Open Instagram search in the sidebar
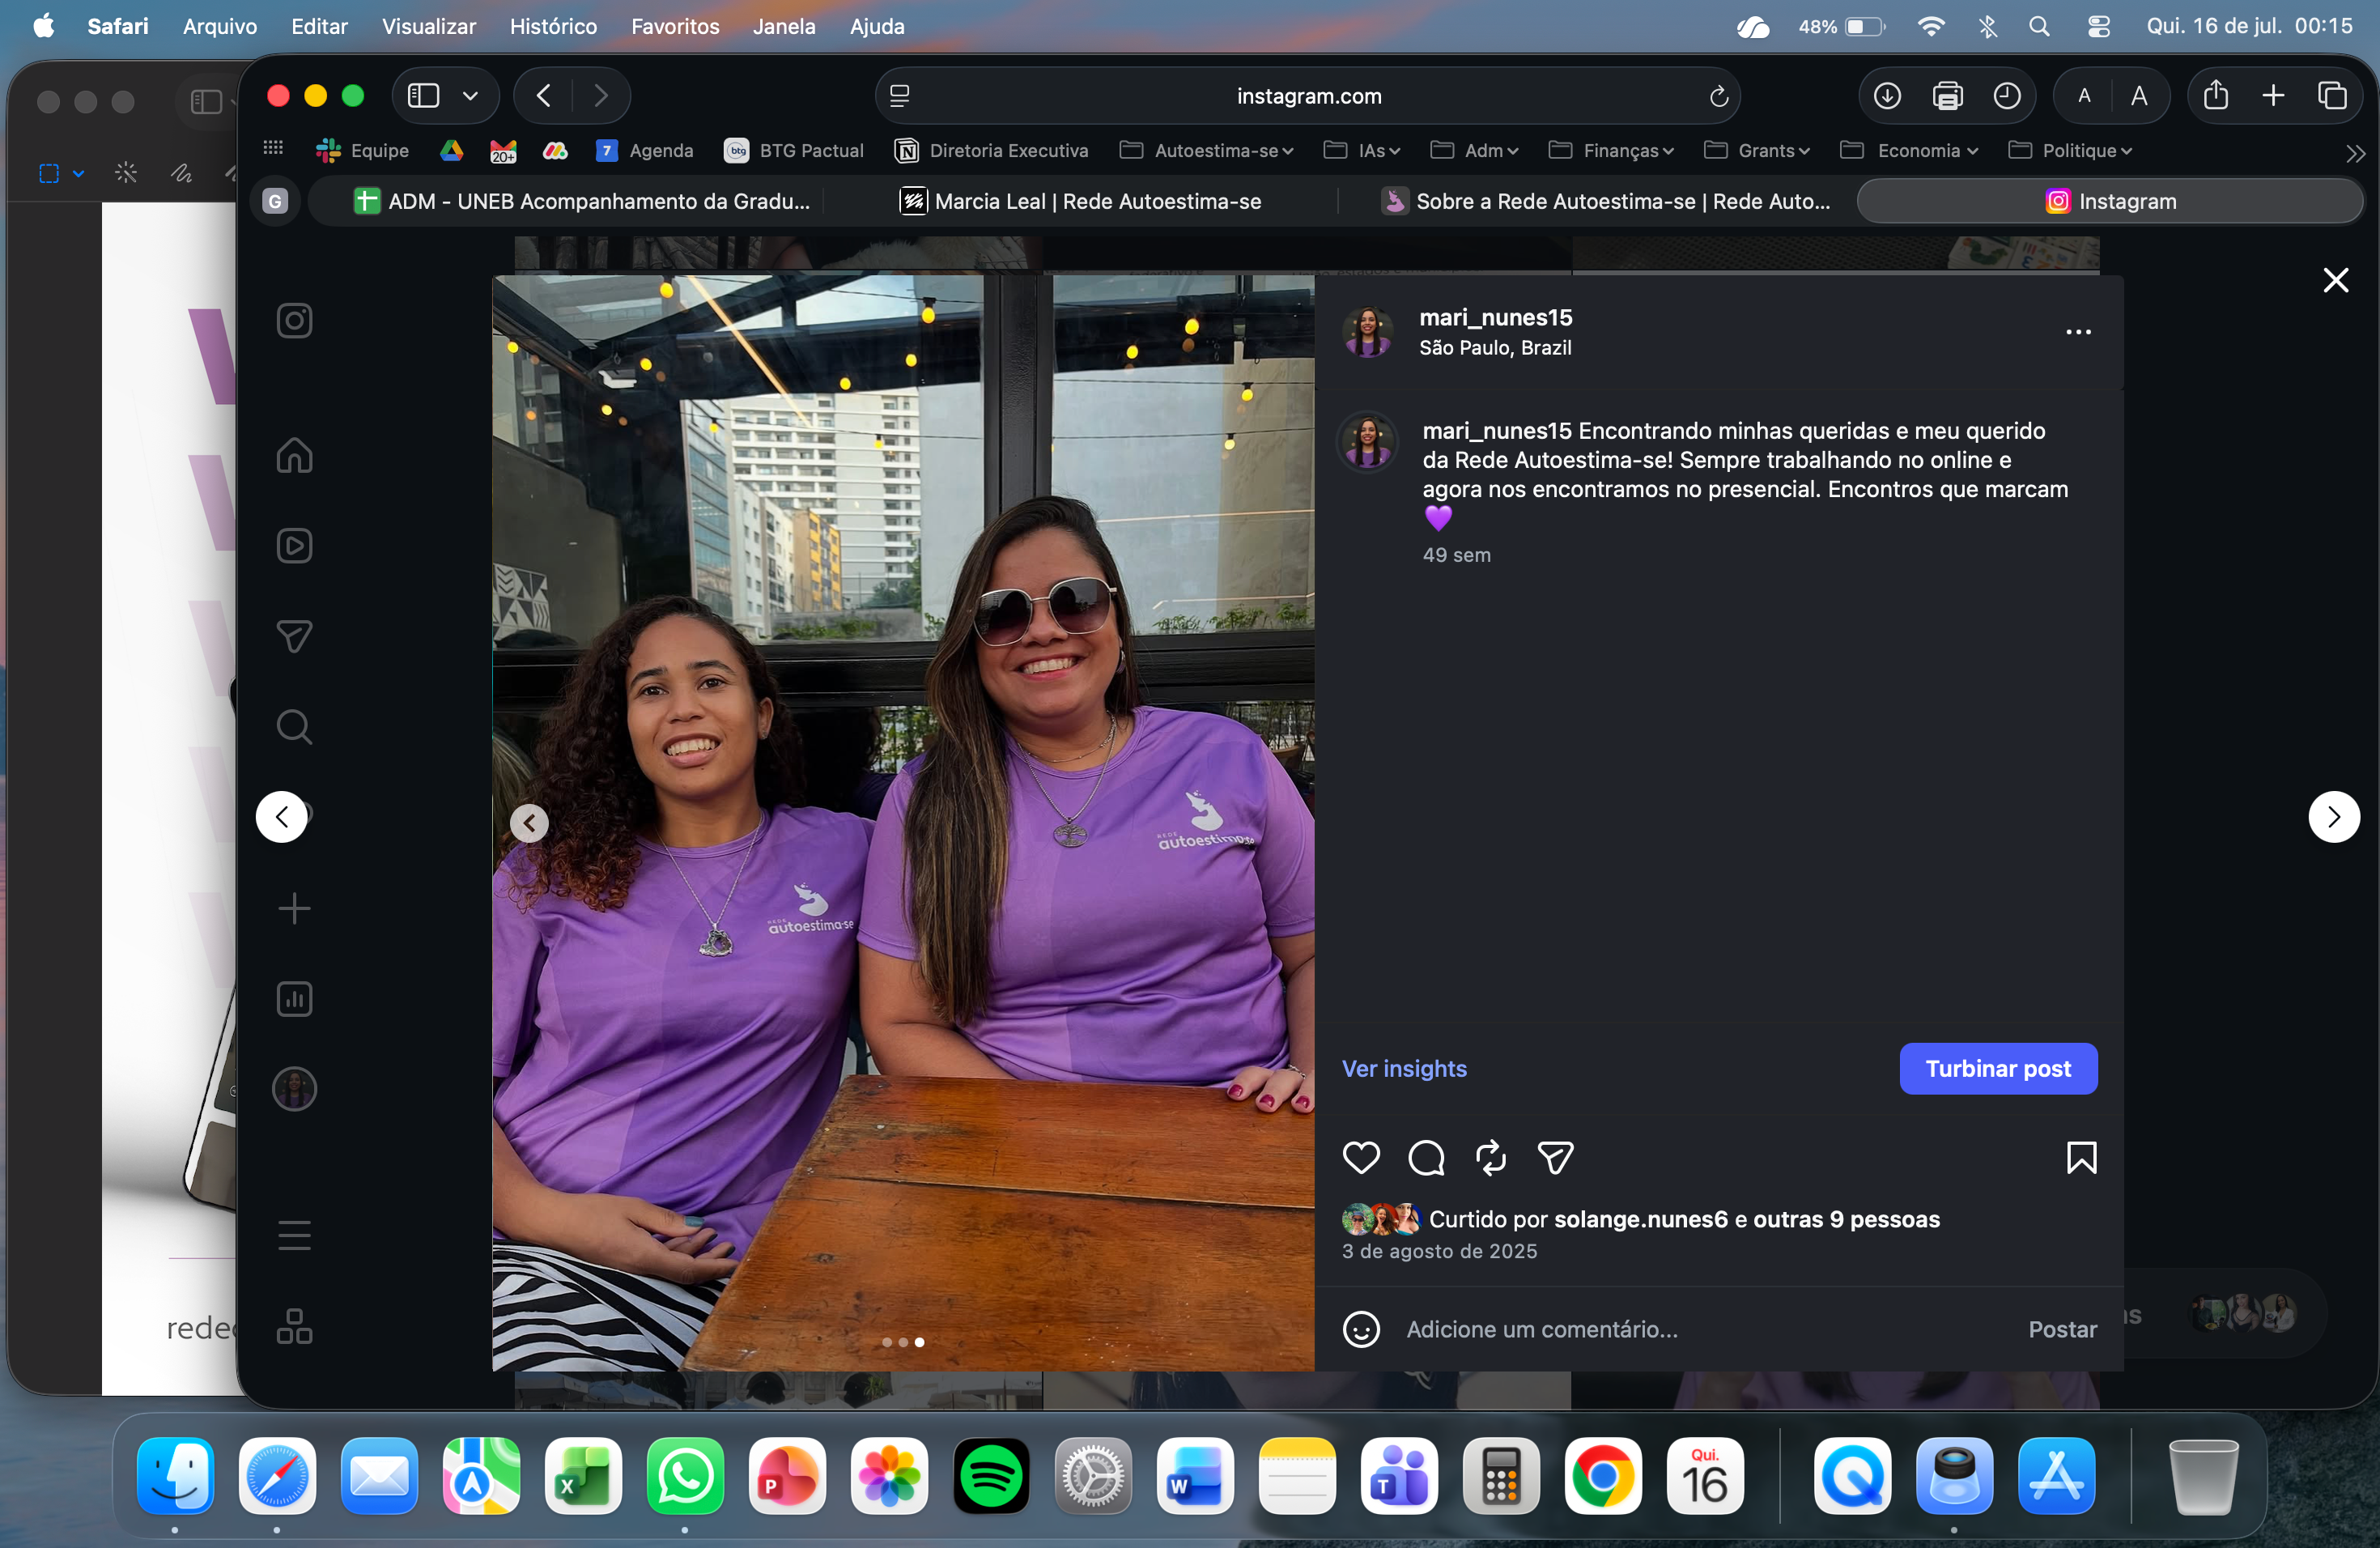 coord(294,727)
